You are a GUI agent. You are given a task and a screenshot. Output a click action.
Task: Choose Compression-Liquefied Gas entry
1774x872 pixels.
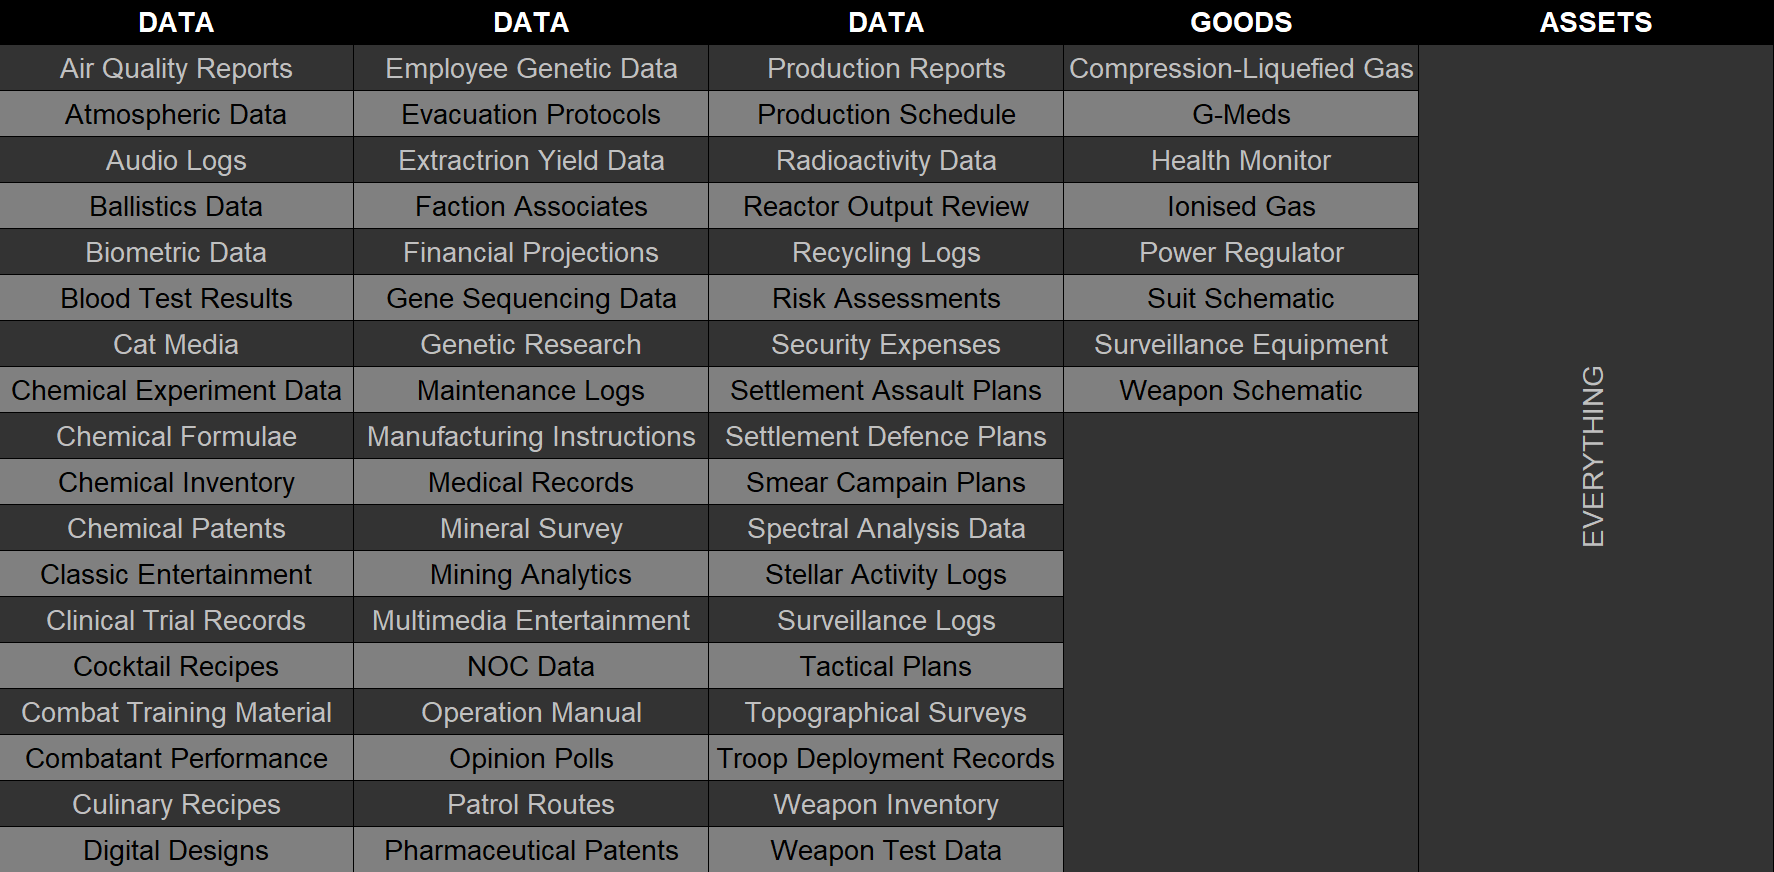coord(1241,68)
